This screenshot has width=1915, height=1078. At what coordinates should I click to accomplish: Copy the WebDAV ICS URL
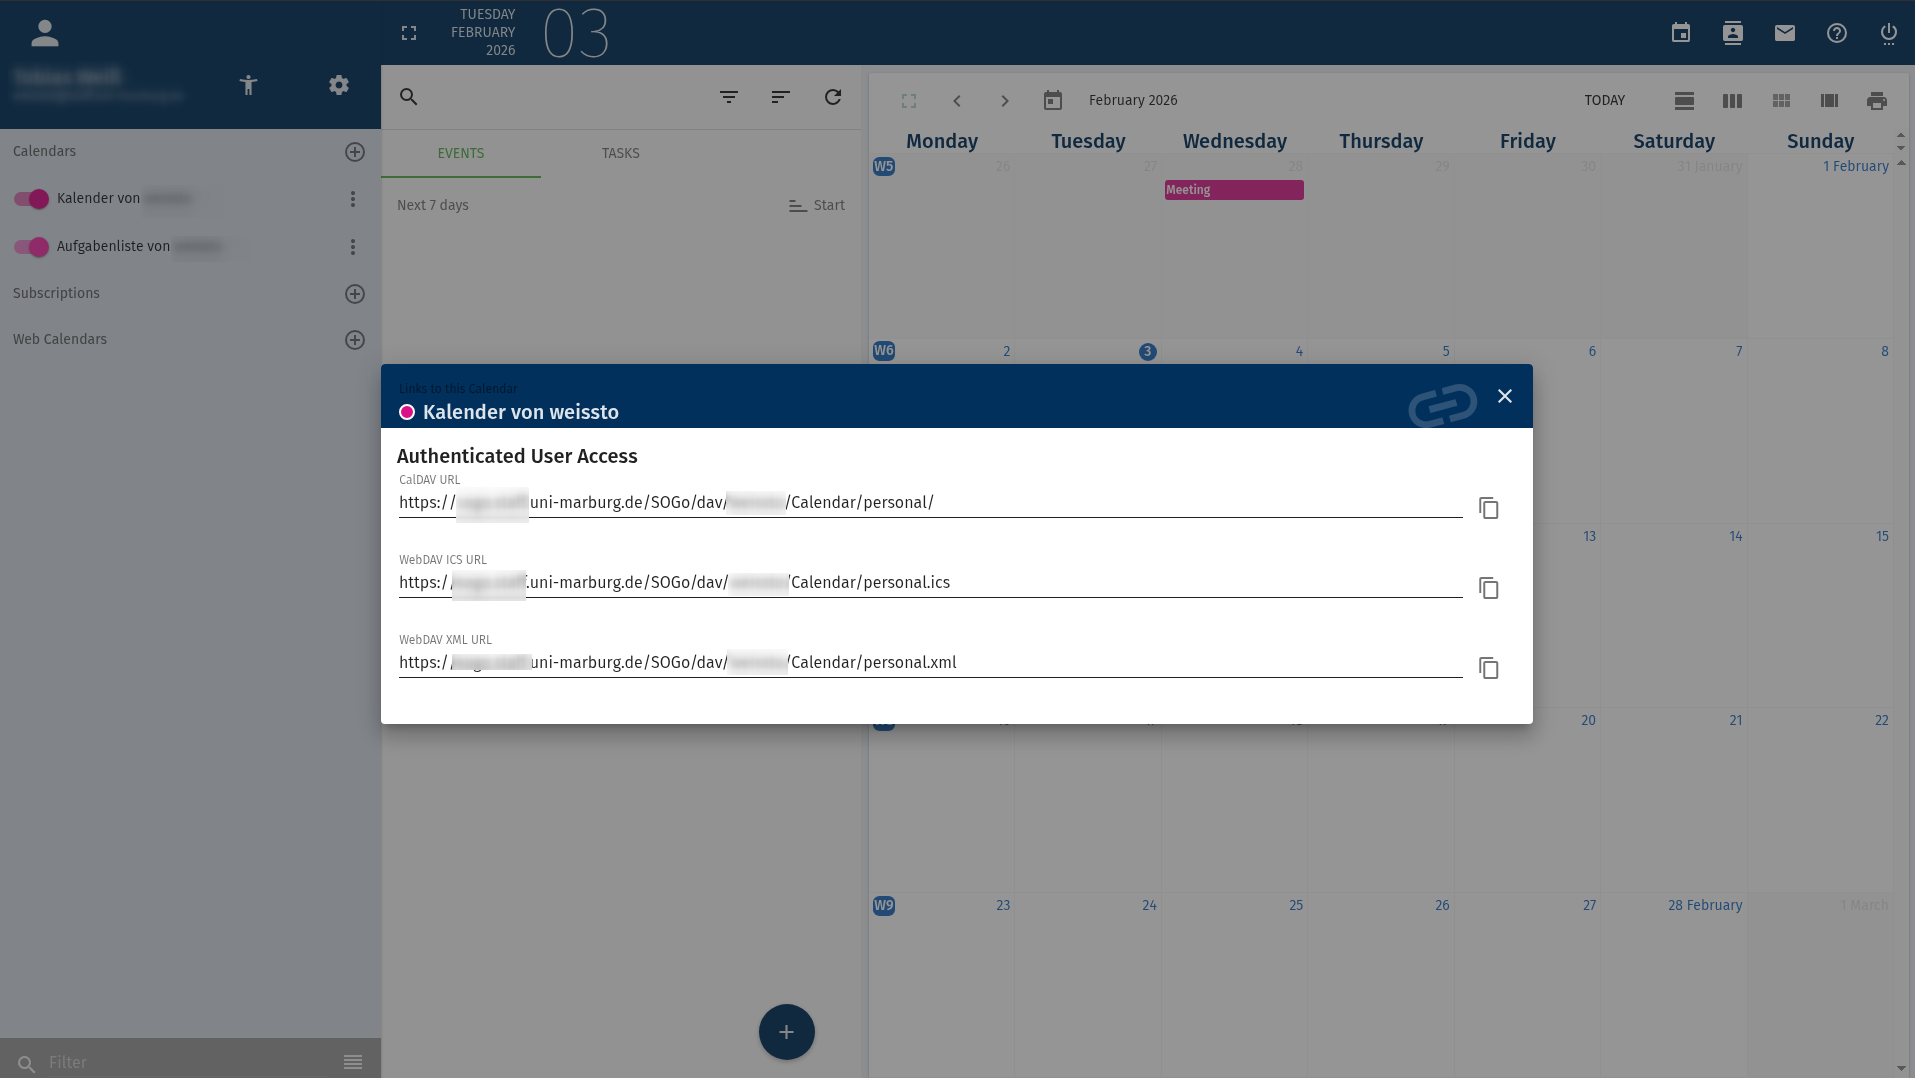(x=1488, y=588)
